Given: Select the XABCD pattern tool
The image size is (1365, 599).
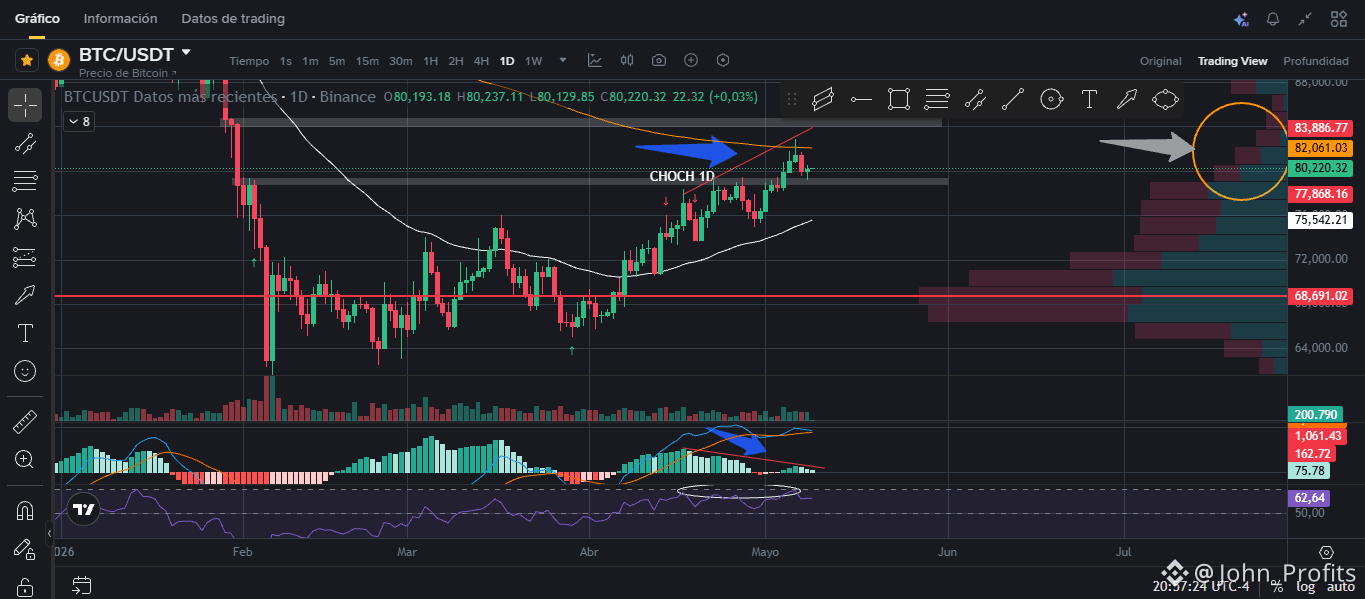Looking at the screenshot, I should (x=26, y=219).
